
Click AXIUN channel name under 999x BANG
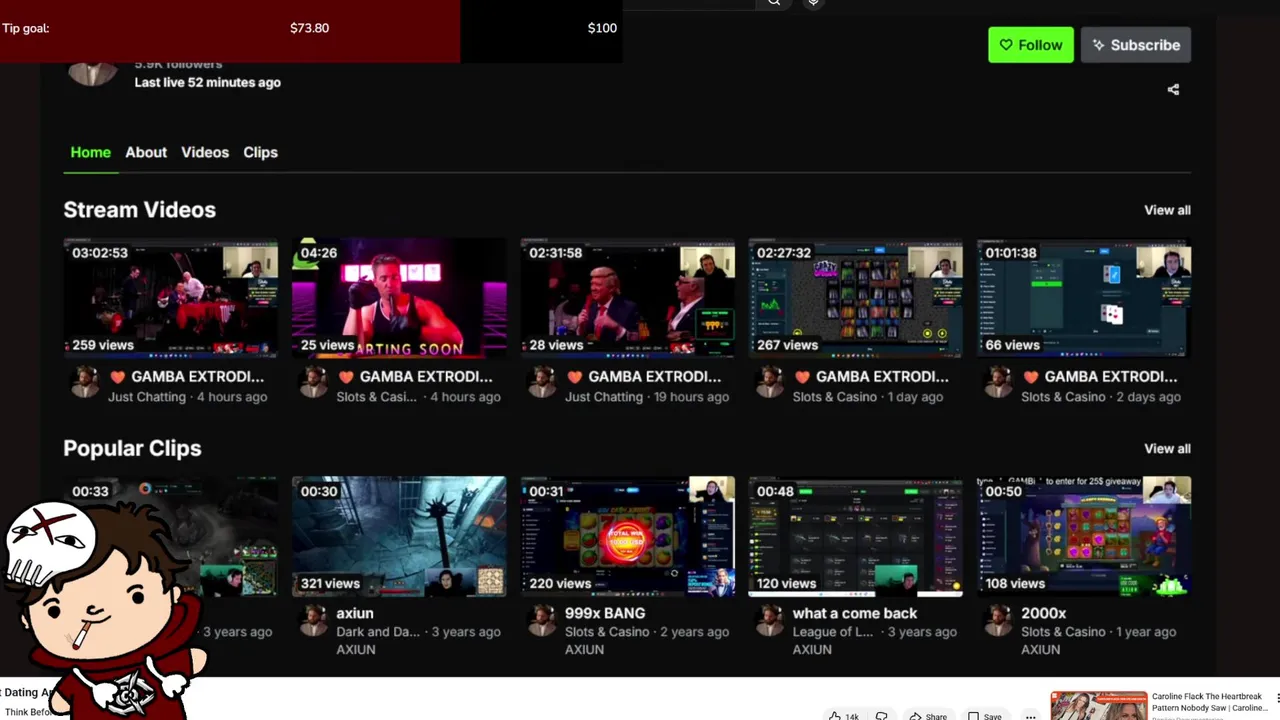[x=584, y=650]
